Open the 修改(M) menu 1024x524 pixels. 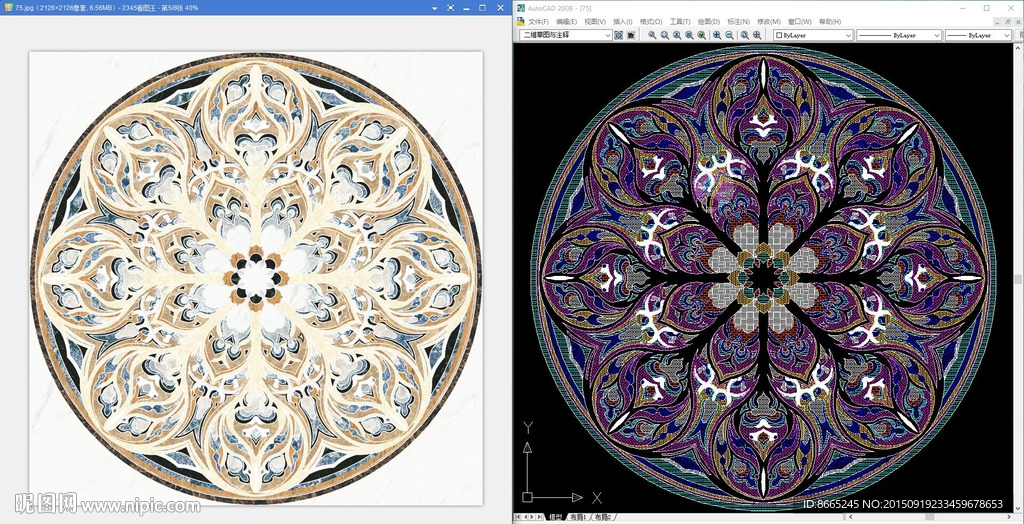pyautogui.click(x=769, y=22)
